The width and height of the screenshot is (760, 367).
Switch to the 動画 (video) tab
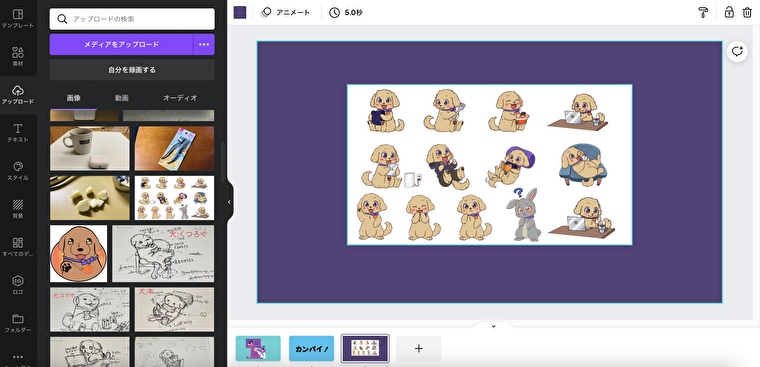coord(122,98)
